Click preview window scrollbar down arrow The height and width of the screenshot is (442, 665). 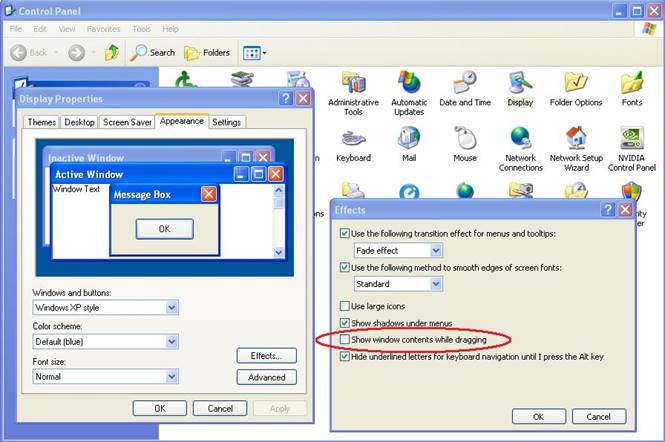point(279,252)
